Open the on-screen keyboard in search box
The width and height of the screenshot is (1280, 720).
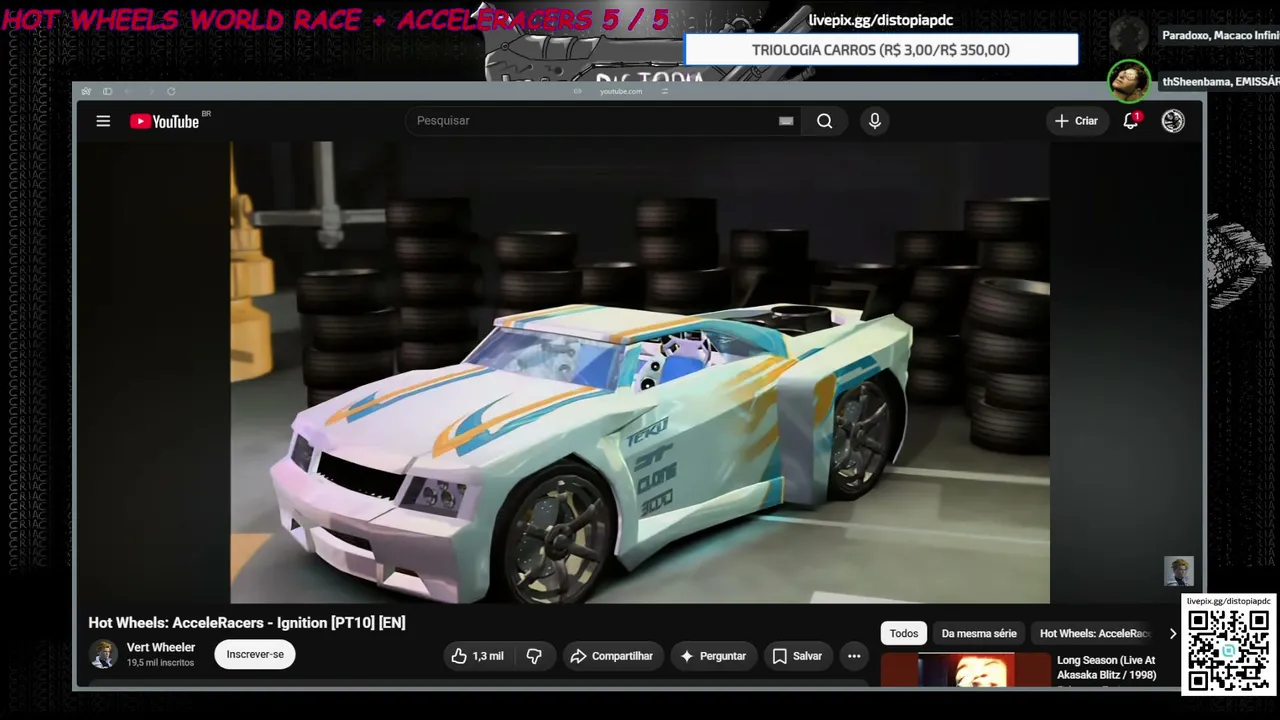[786, 121]
